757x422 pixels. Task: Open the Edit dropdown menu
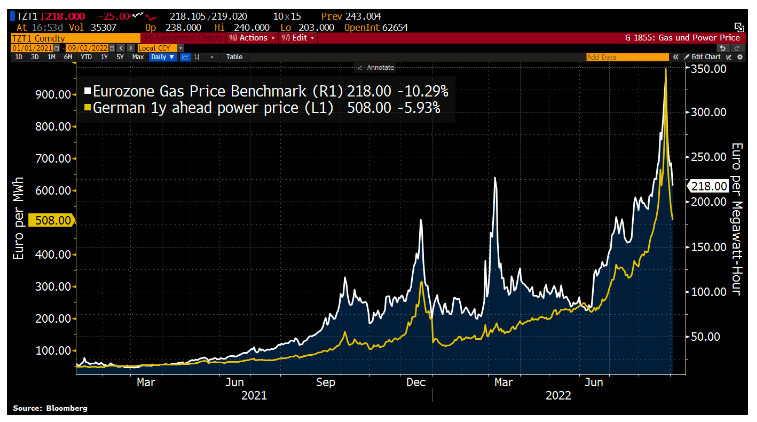pyautogui.click(x=301, y=38)
